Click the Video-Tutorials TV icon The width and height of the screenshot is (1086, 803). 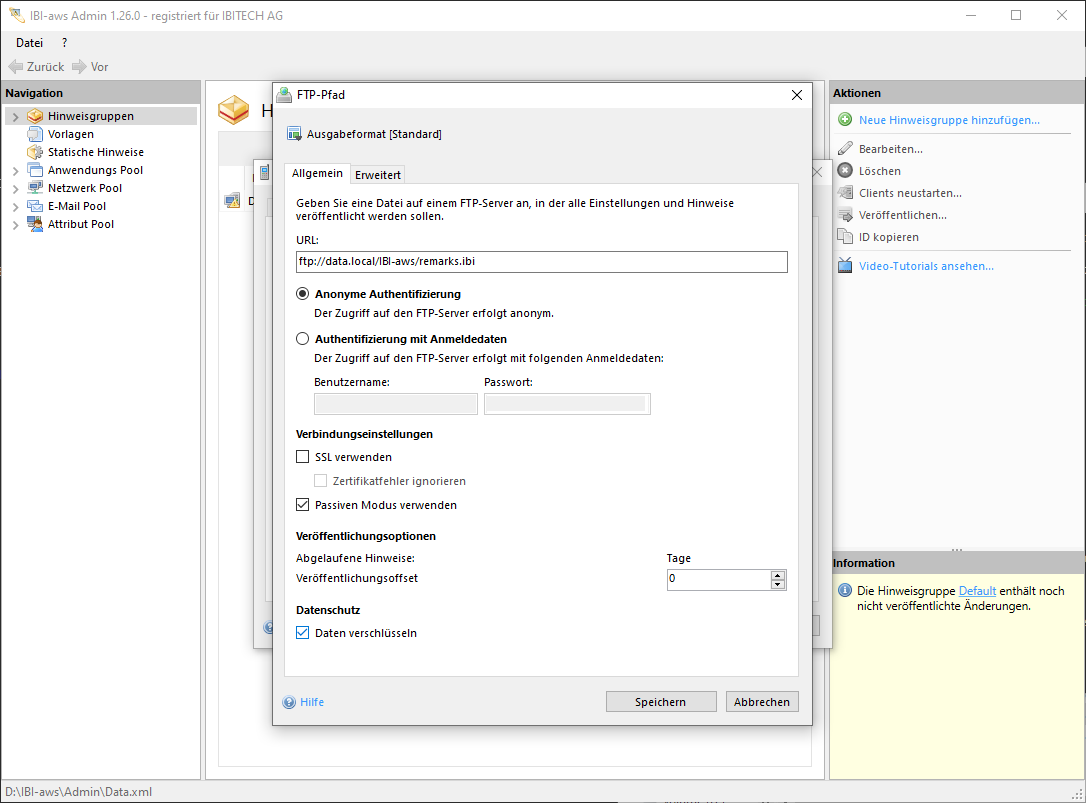(x=845, y=266)
